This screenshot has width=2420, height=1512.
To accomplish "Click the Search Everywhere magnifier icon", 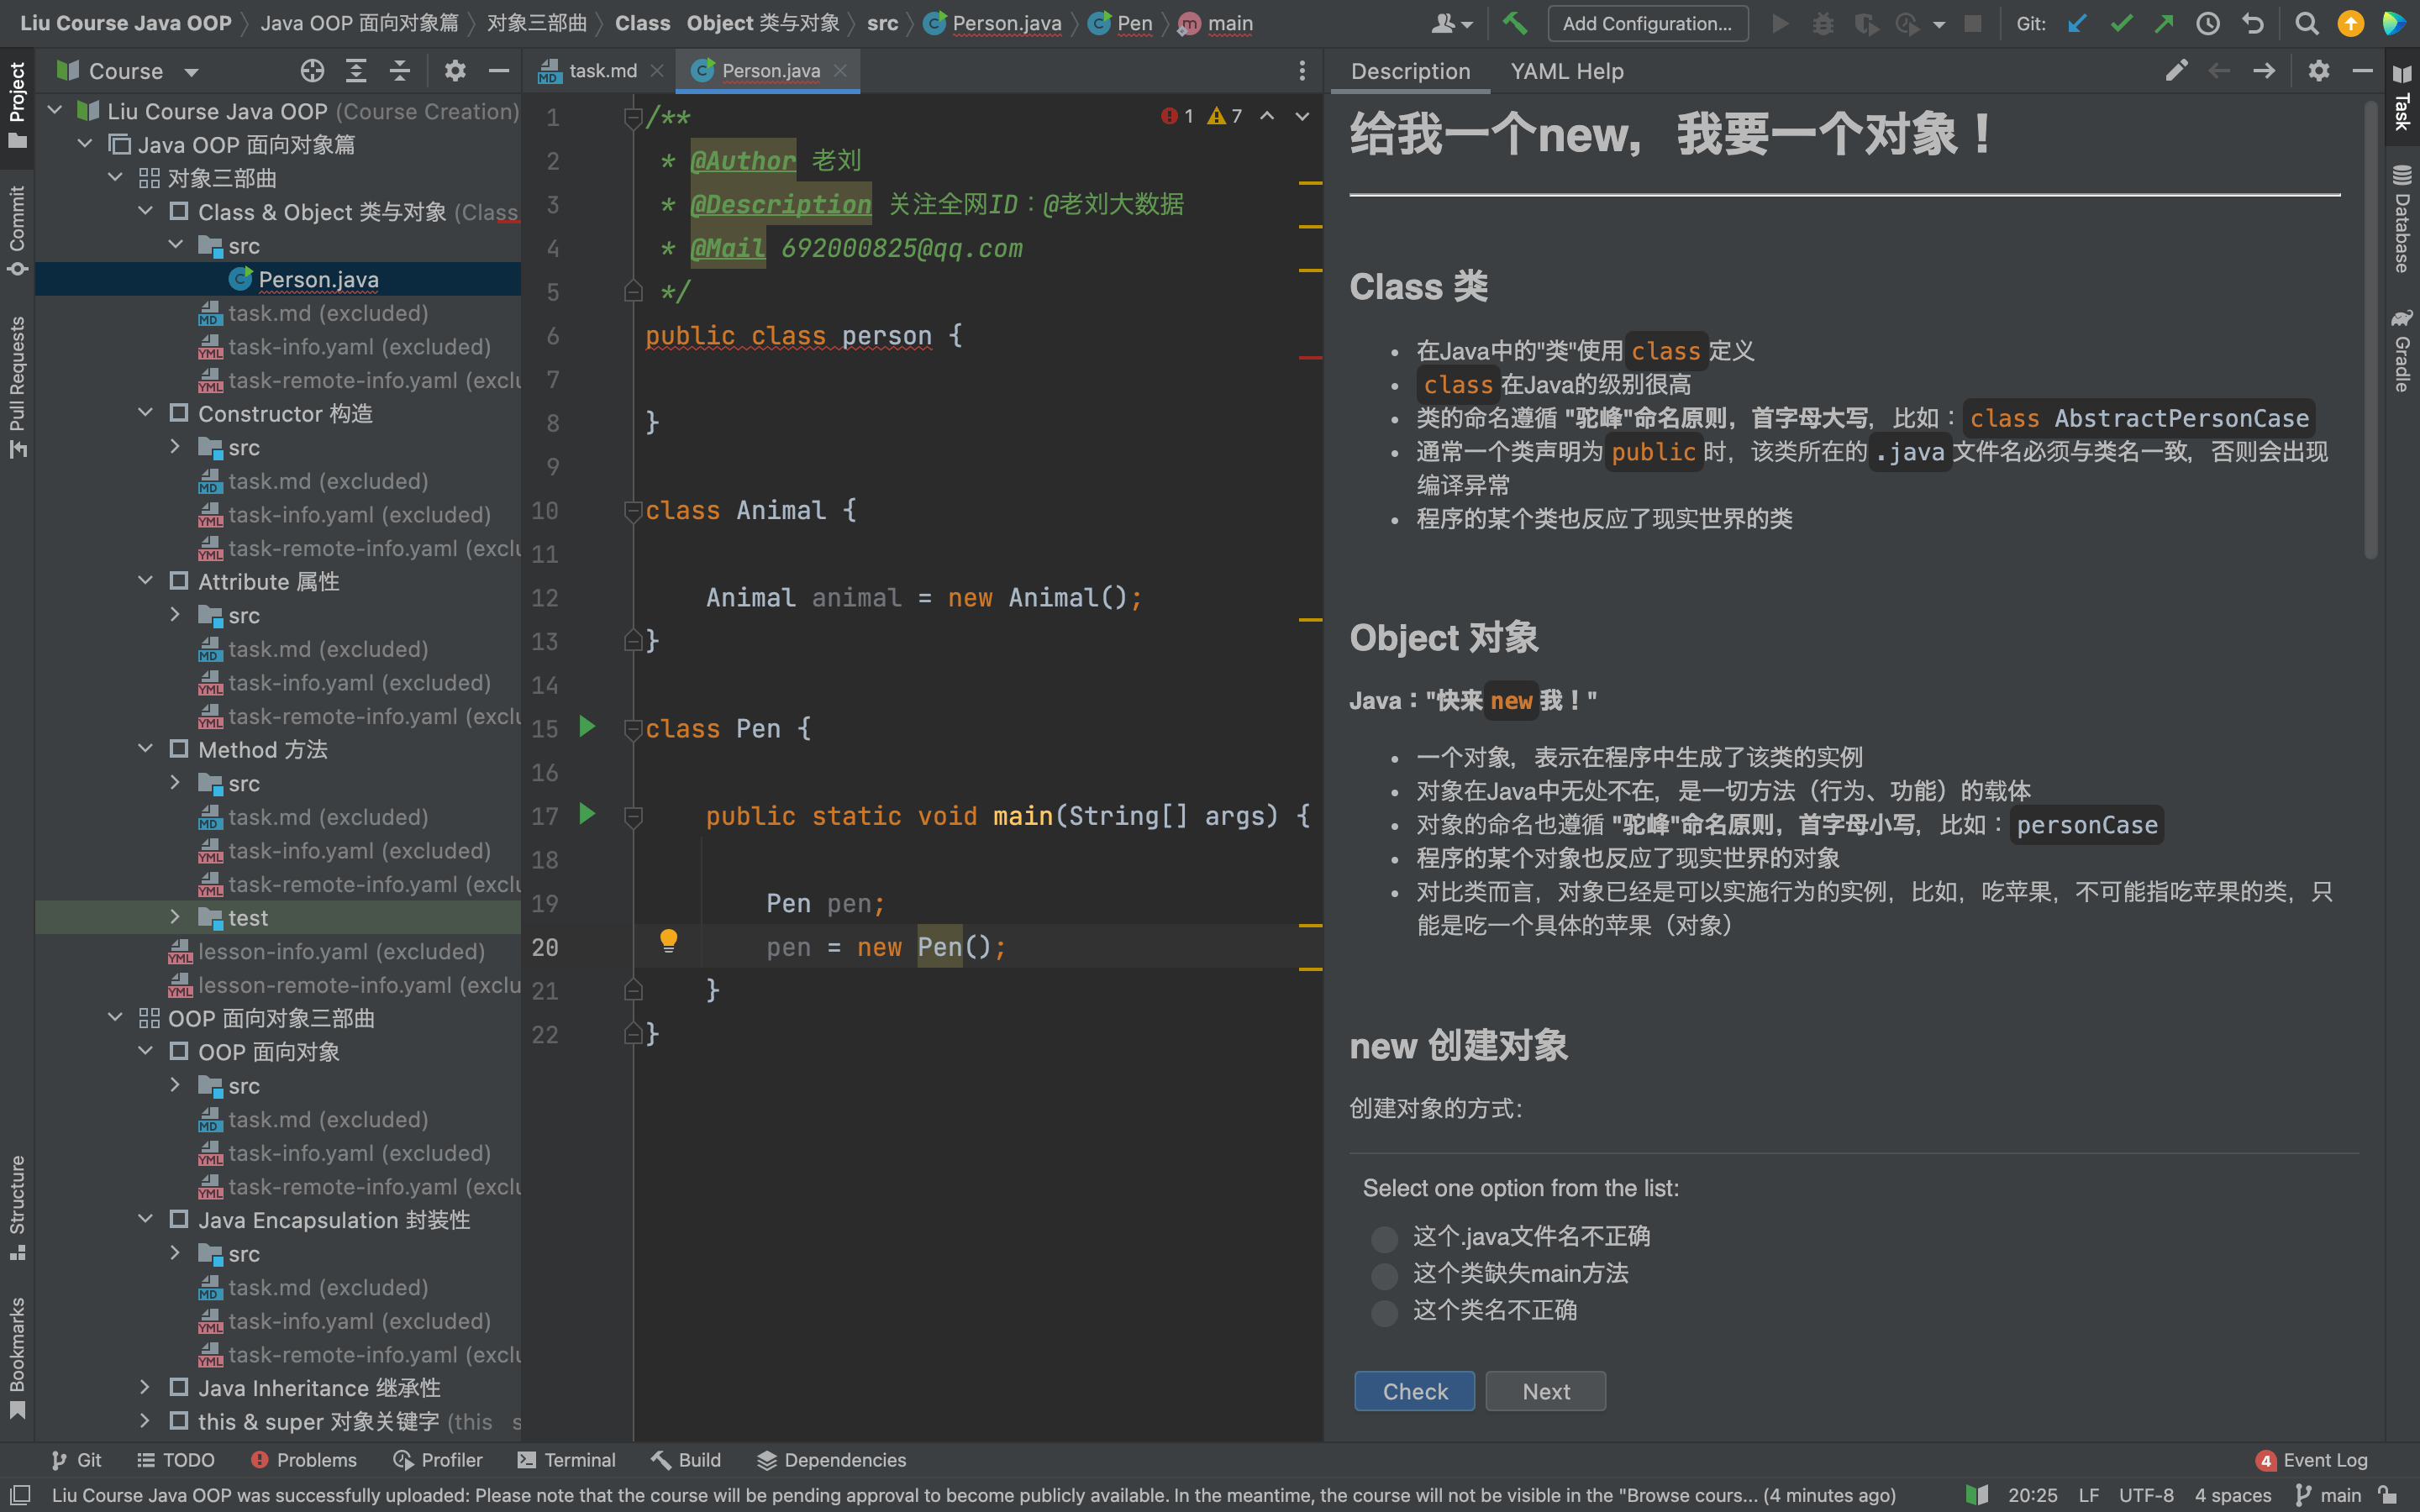I will click(2306, 23).
